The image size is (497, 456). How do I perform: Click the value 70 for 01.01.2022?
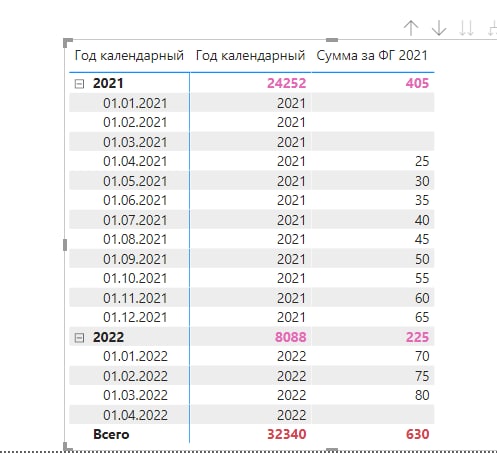click(422, 356)
